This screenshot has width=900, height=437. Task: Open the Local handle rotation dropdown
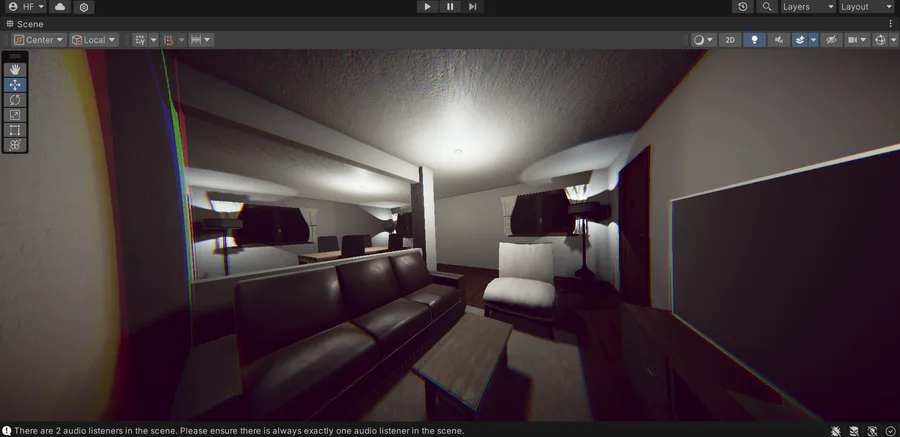click(x=94, y=40)
